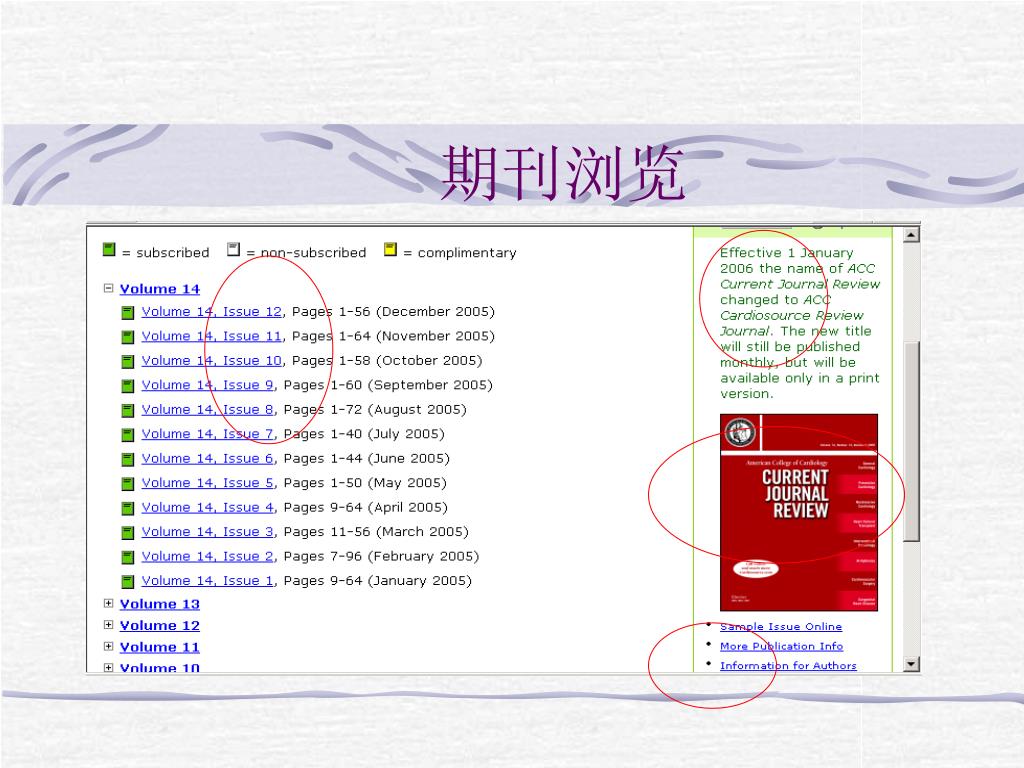
Task: Click green subscribed icon beside Issue 10
Action: (x=128, y=362)
